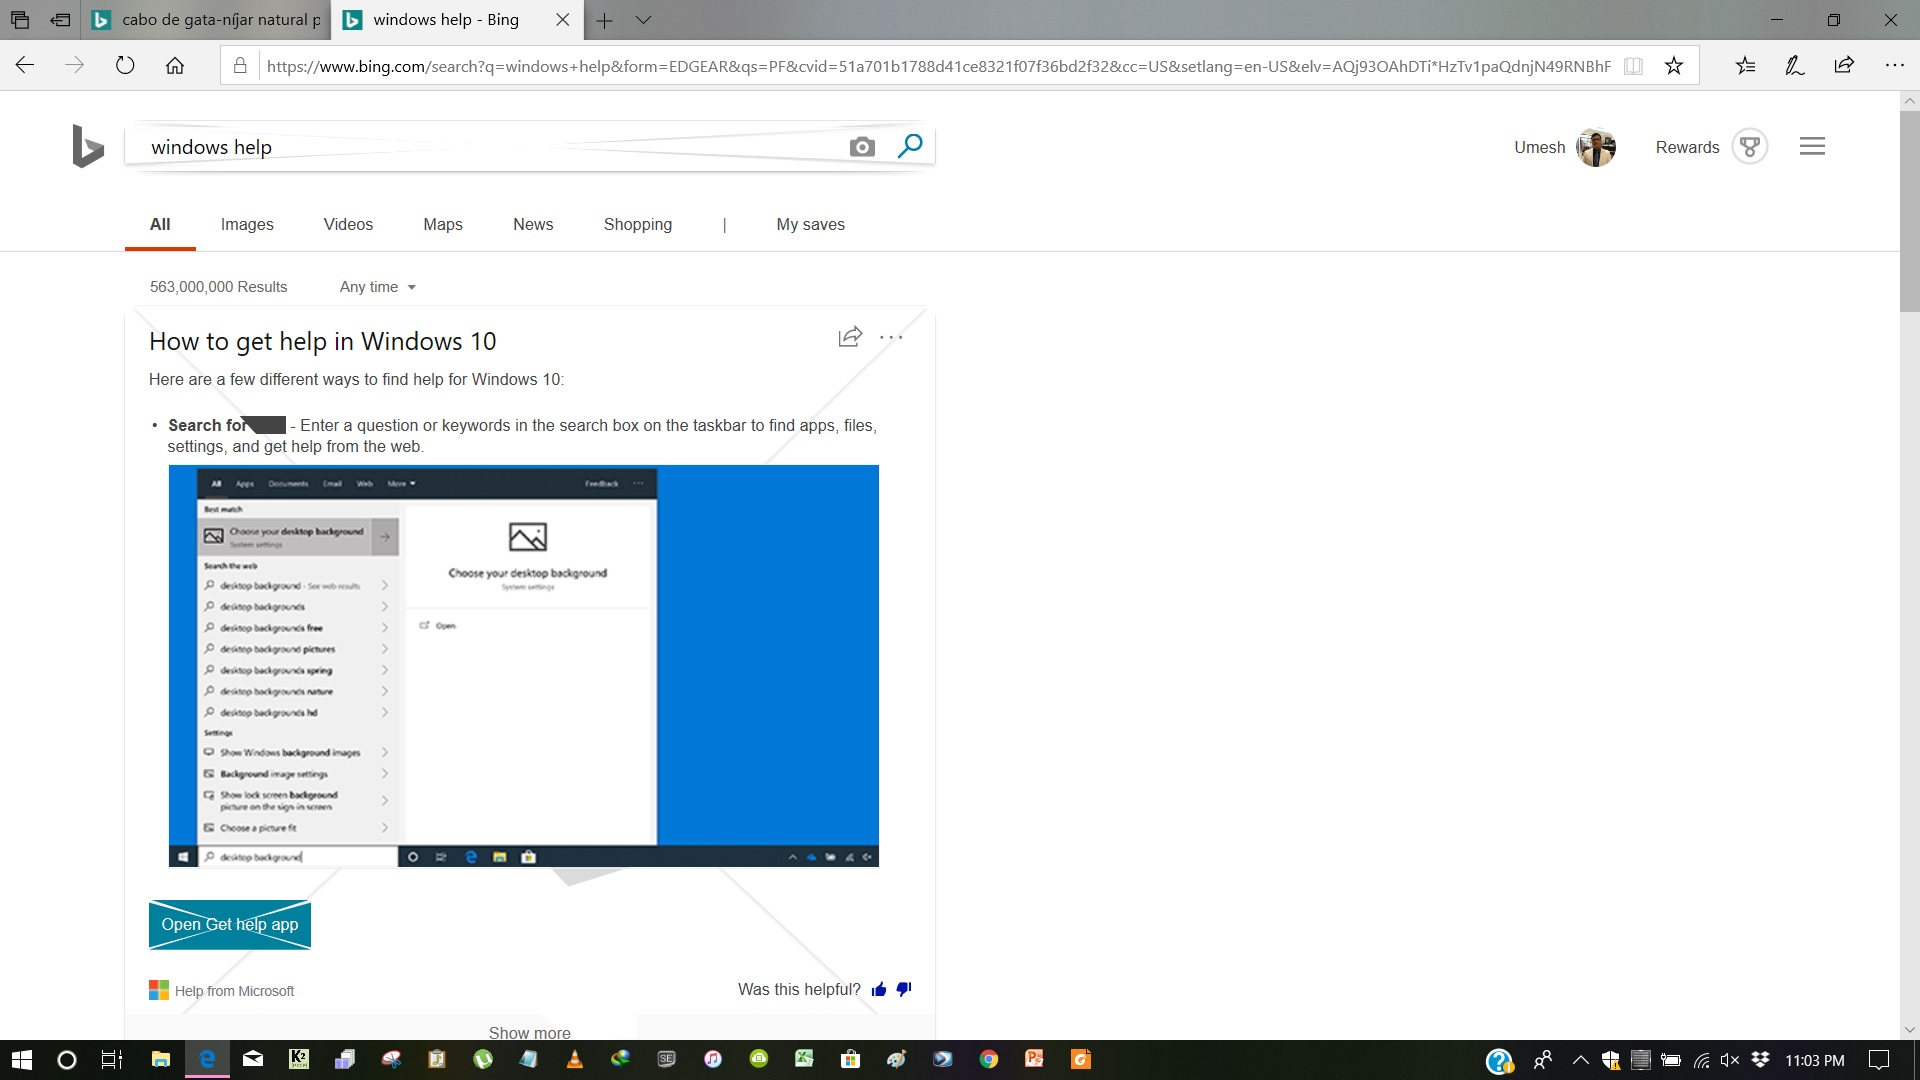1920x1080 pixels.
Task: Go forward to the next page
Action: pos(75,66)
